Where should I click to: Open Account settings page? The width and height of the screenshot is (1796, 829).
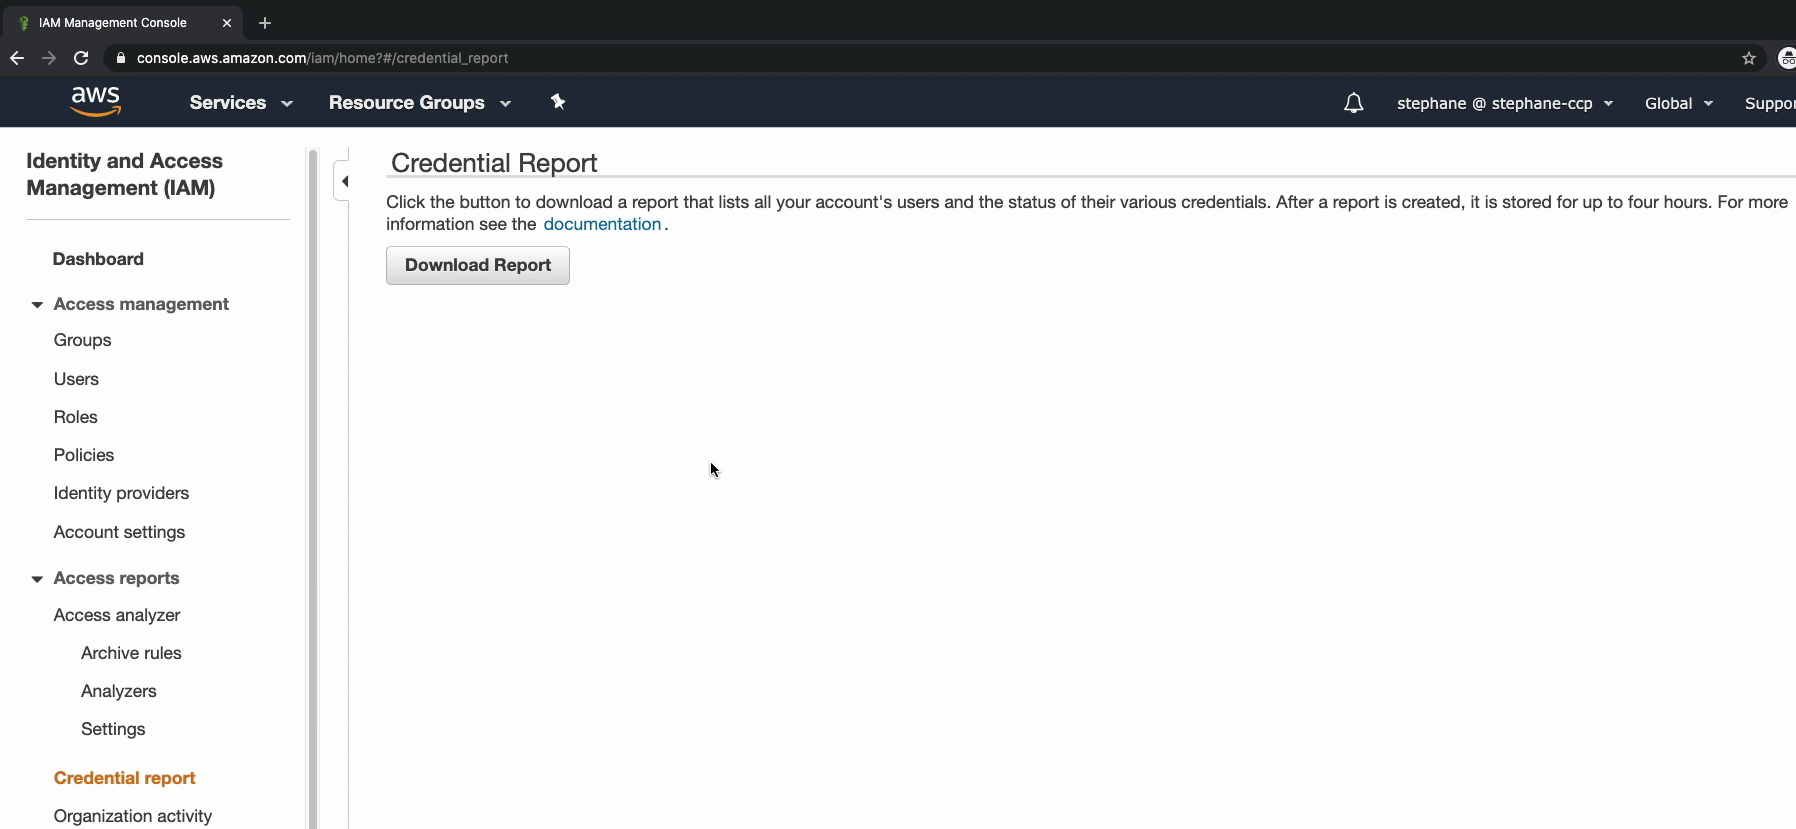(x=119, y=532)
